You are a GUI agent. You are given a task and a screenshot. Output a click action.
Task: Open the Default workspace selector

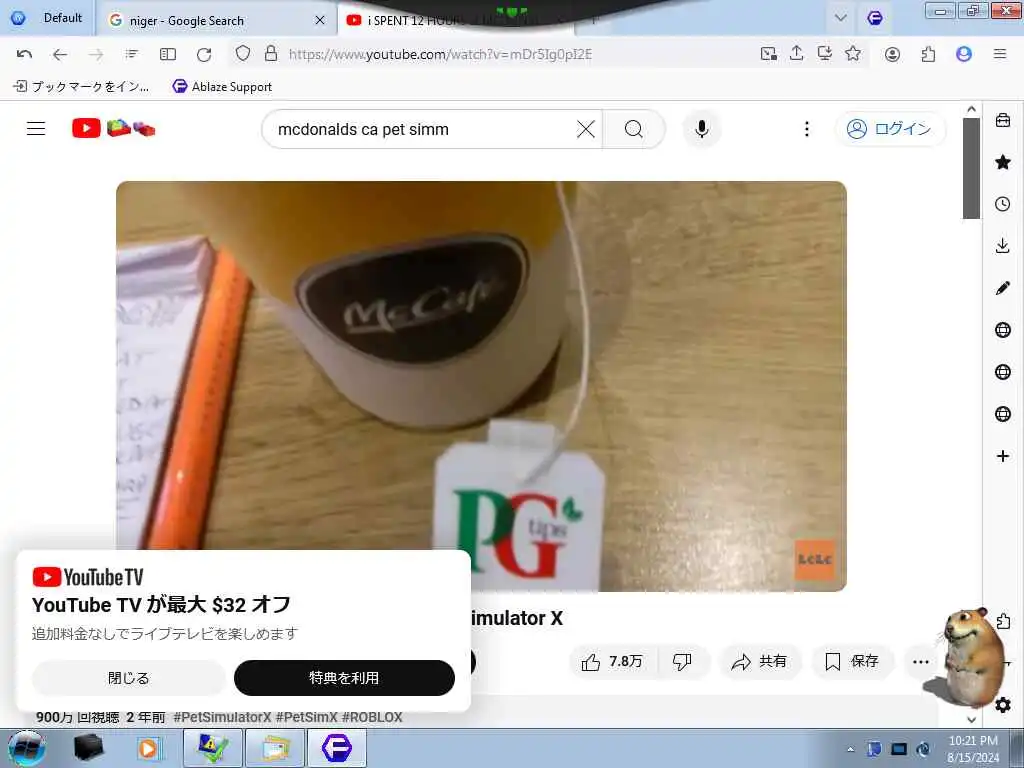47,18
